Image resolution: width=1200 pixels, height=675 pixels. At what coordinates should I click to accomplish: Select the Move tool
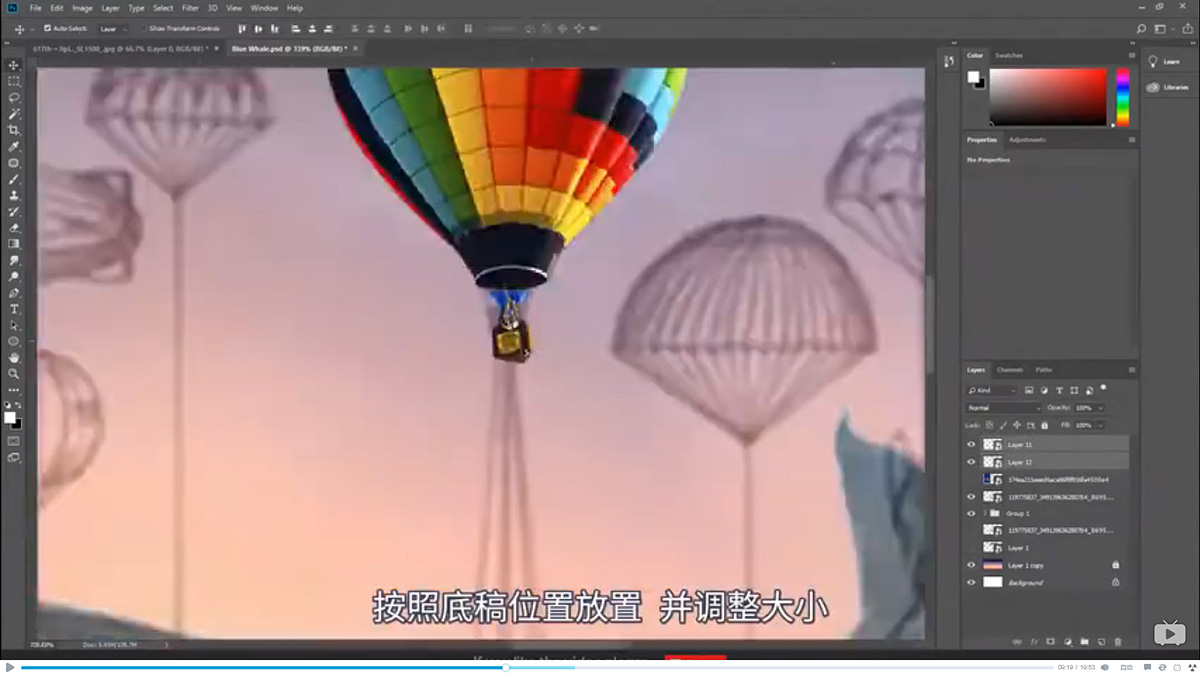tap(14, 64)
